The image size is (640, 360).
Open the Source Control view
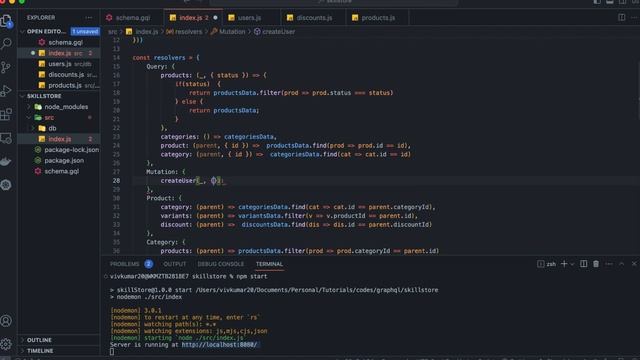(x=6, y=67)
